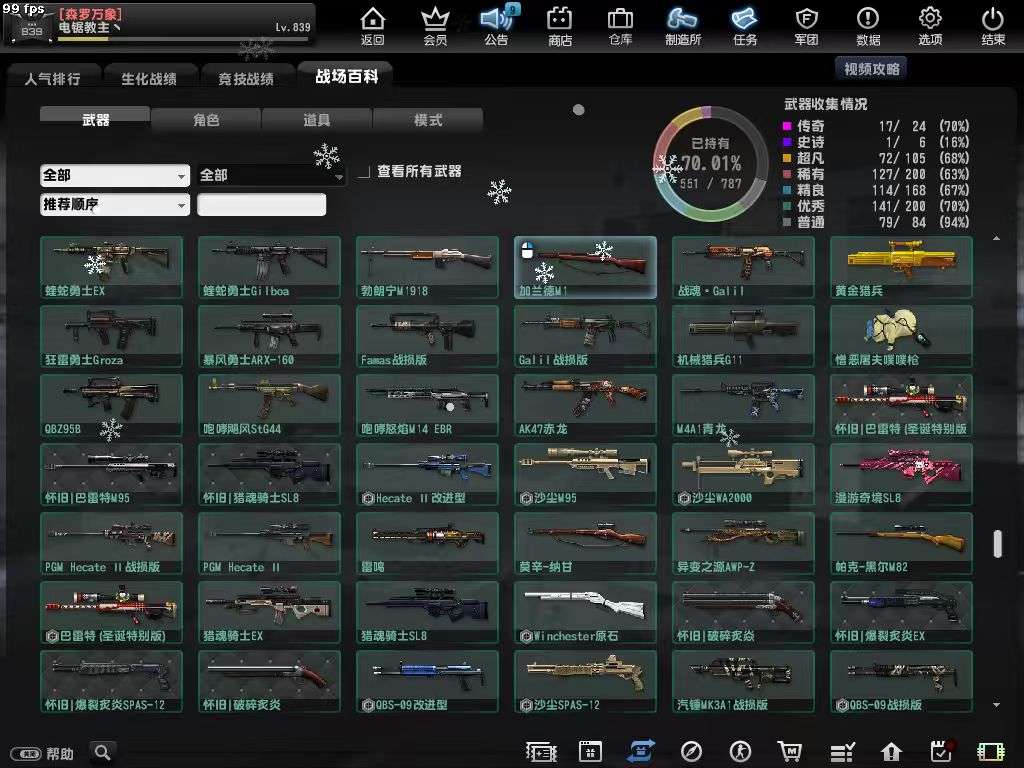Viewport: 1024px width, 768px height.
Task: Open the 任务 tasks icon
Action: [744, 24]
